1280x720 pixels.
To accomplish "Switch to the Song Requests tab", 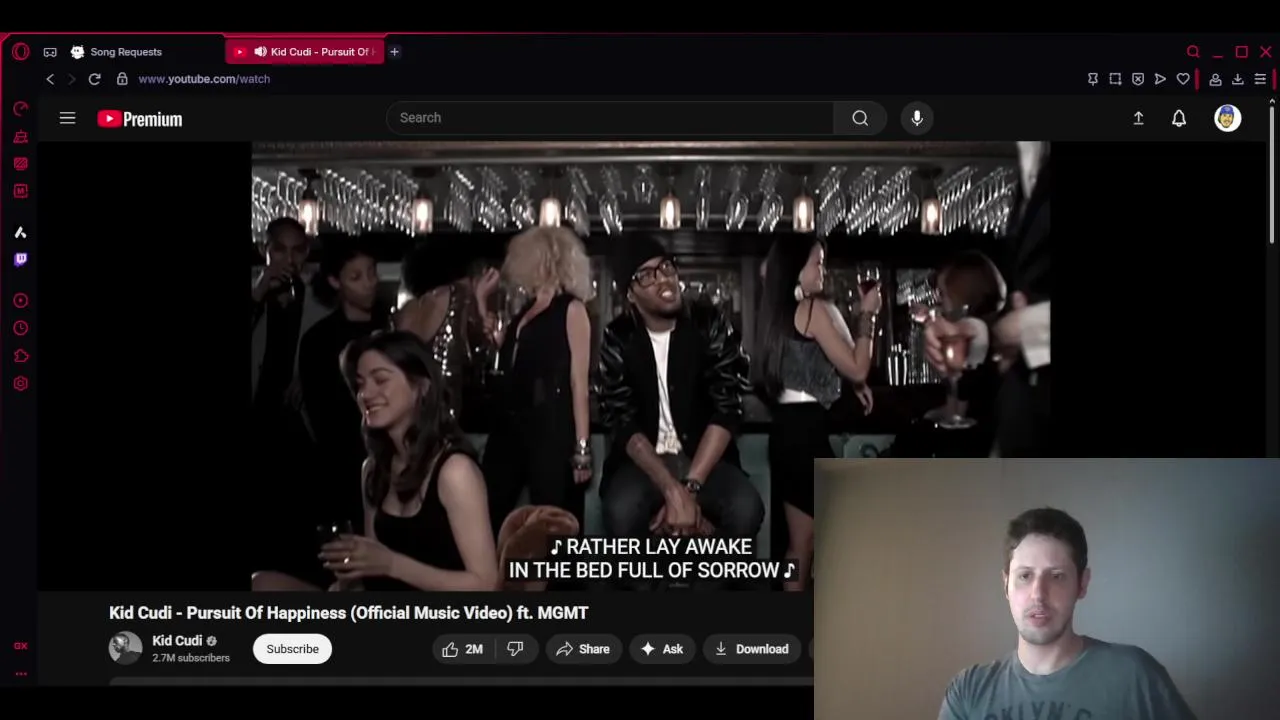I will (125, 52).
